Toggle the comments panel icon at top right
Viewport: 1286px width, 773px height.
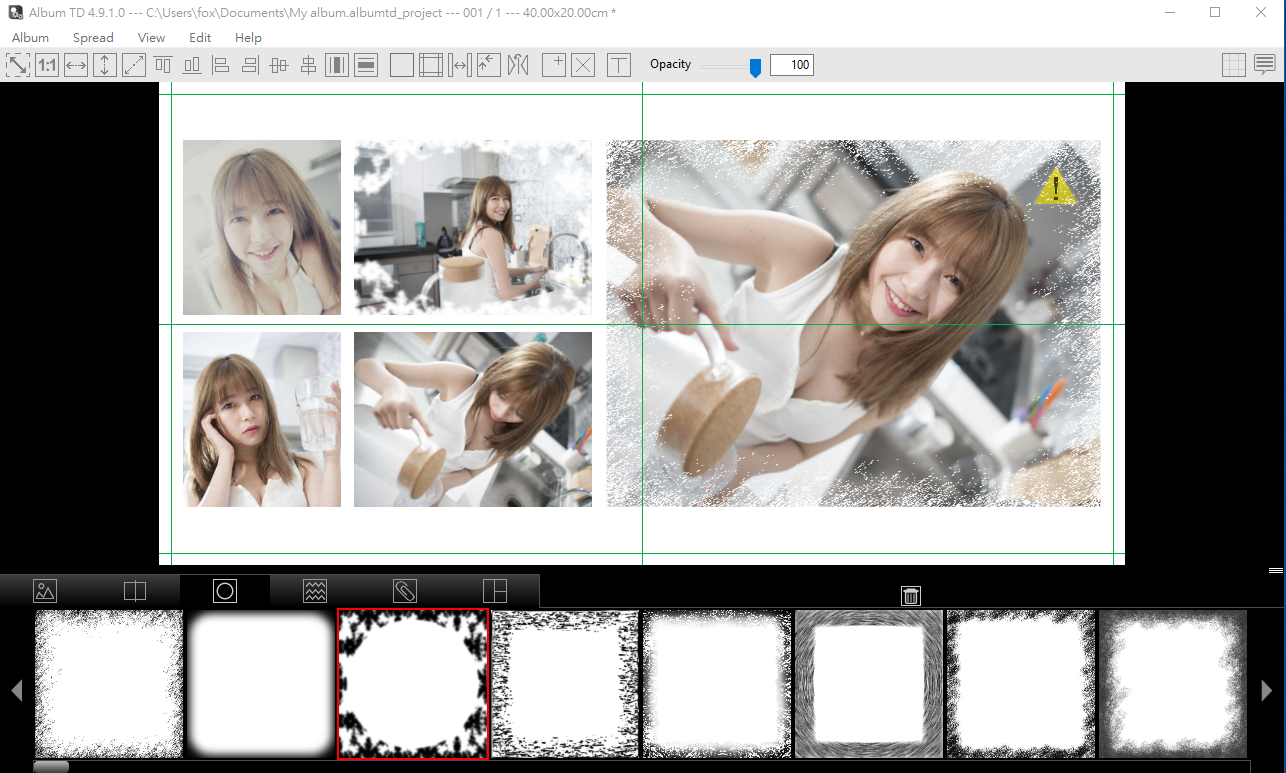point(1264,65)
